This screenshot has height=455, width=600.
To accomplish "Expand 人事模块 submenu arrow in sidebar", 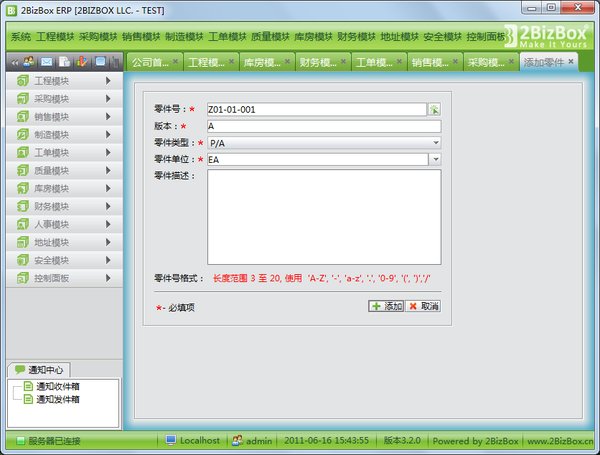I will tap(108, 224).
